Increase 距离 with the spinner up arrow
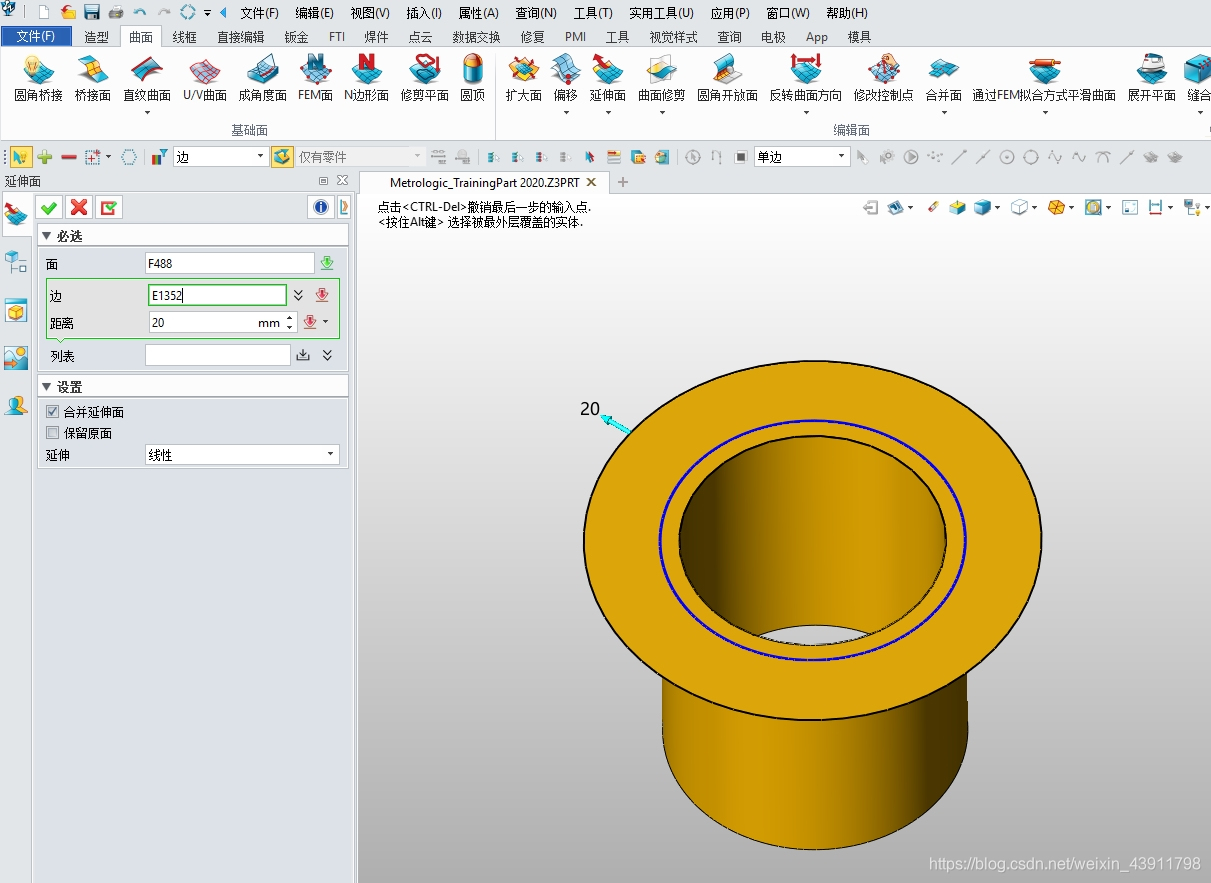Image resolution: width=1211 pixels, height=883 pixels. pos(290,318)
